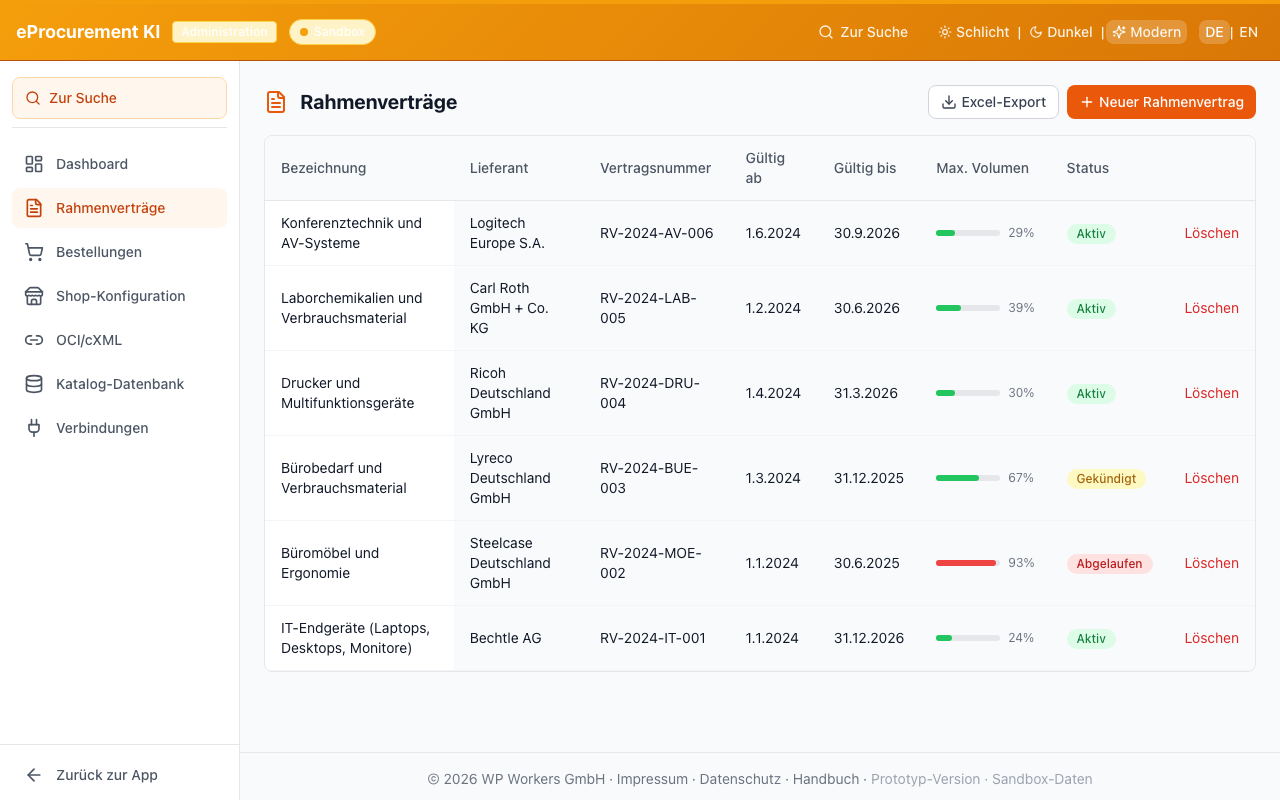Click the Dashboard grid icon in sidebar
This screenshot has height=800, width=1280.
click(34, 164)
